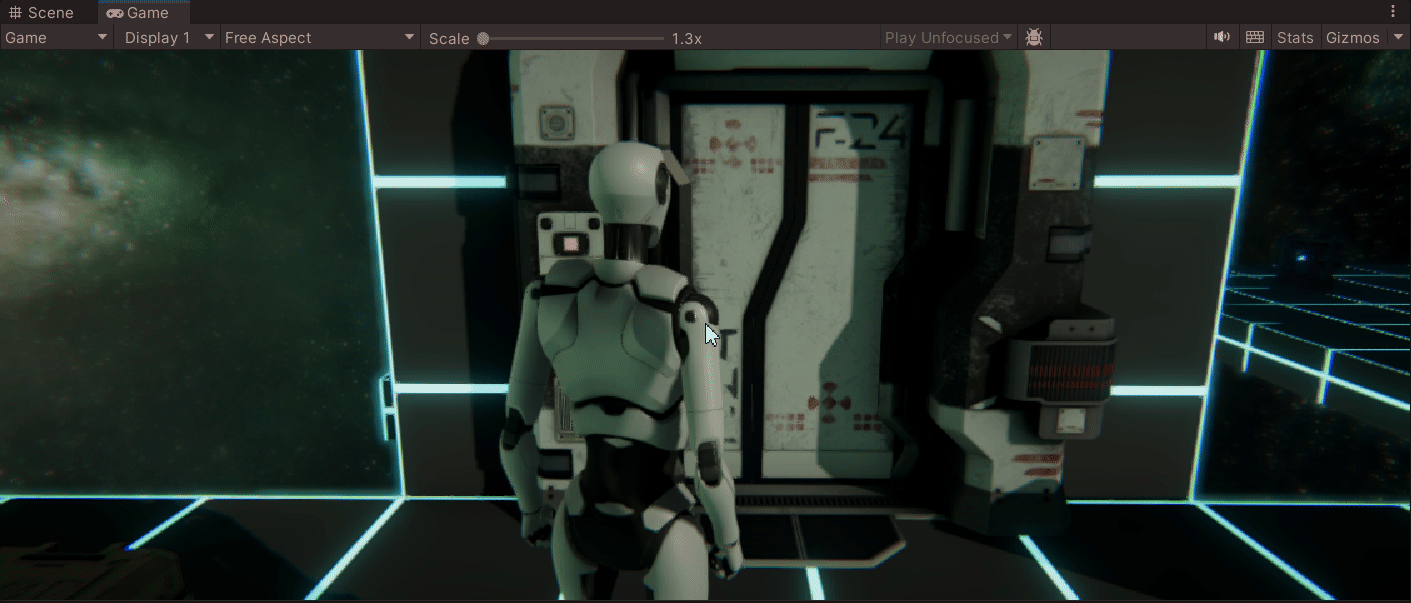Toggle Gizmos rendering in the Game view
The image size is (1411, 603).
click(1352, 37)
